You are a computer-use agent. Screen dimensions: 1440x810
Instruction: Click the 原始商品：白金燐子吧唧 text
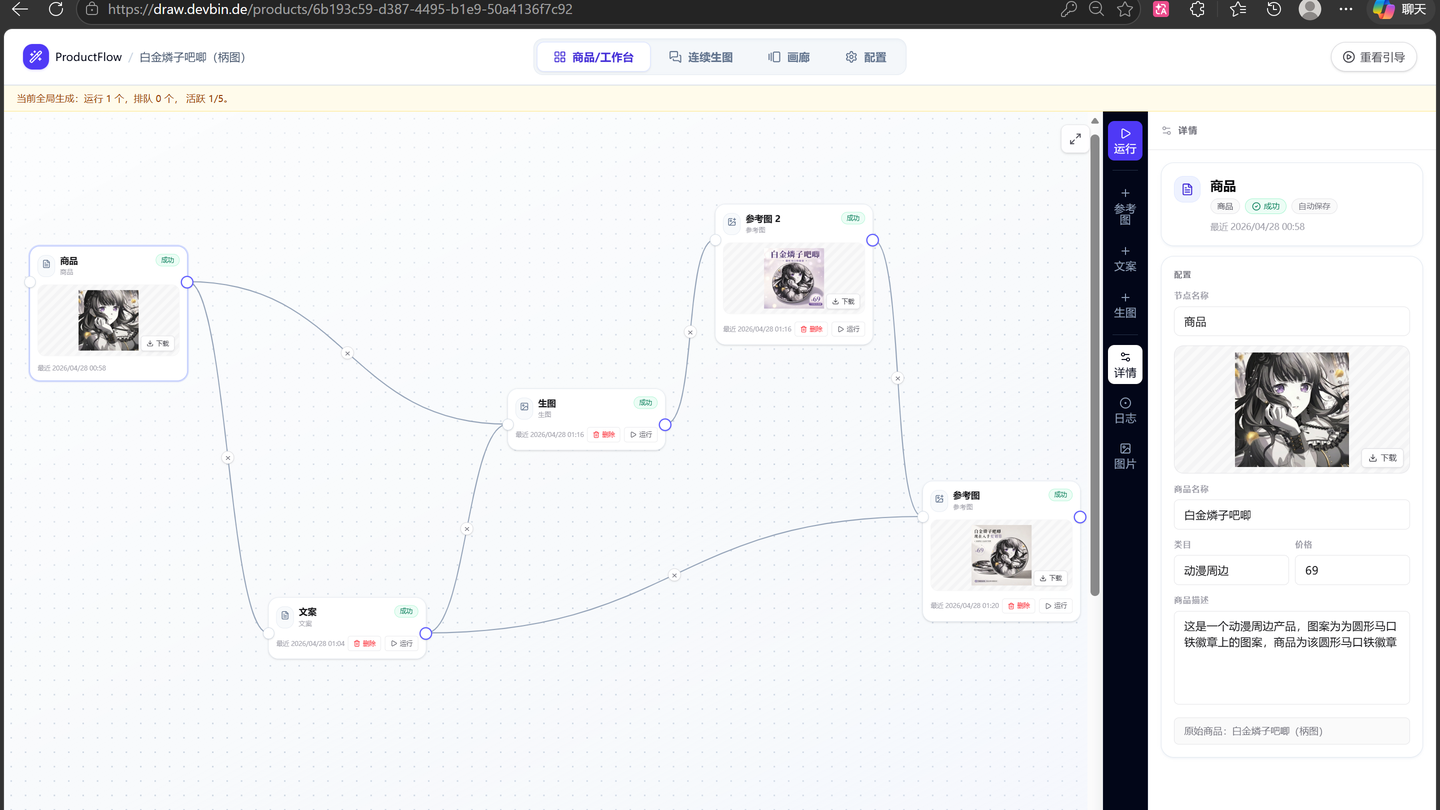(x=1253, y=731)
